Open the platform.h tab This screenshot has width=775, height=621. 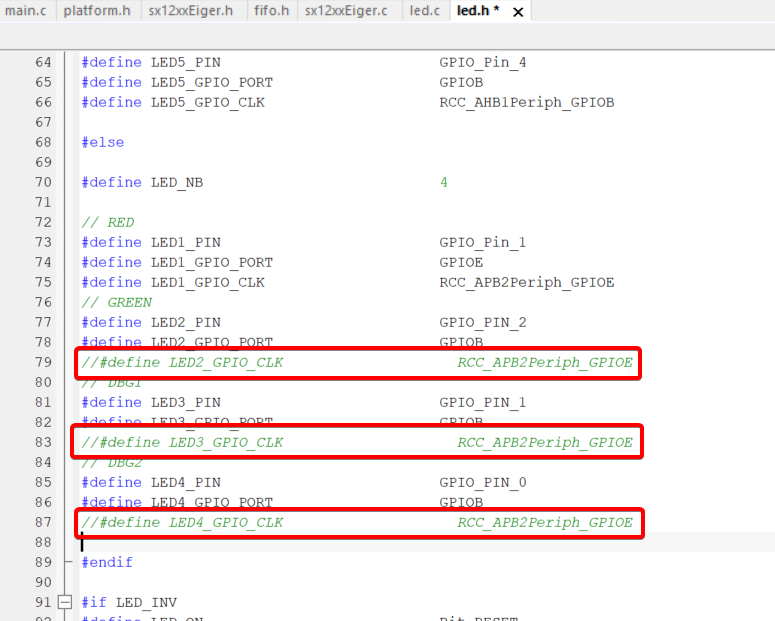pyautogui.click(x=97, y=11)
